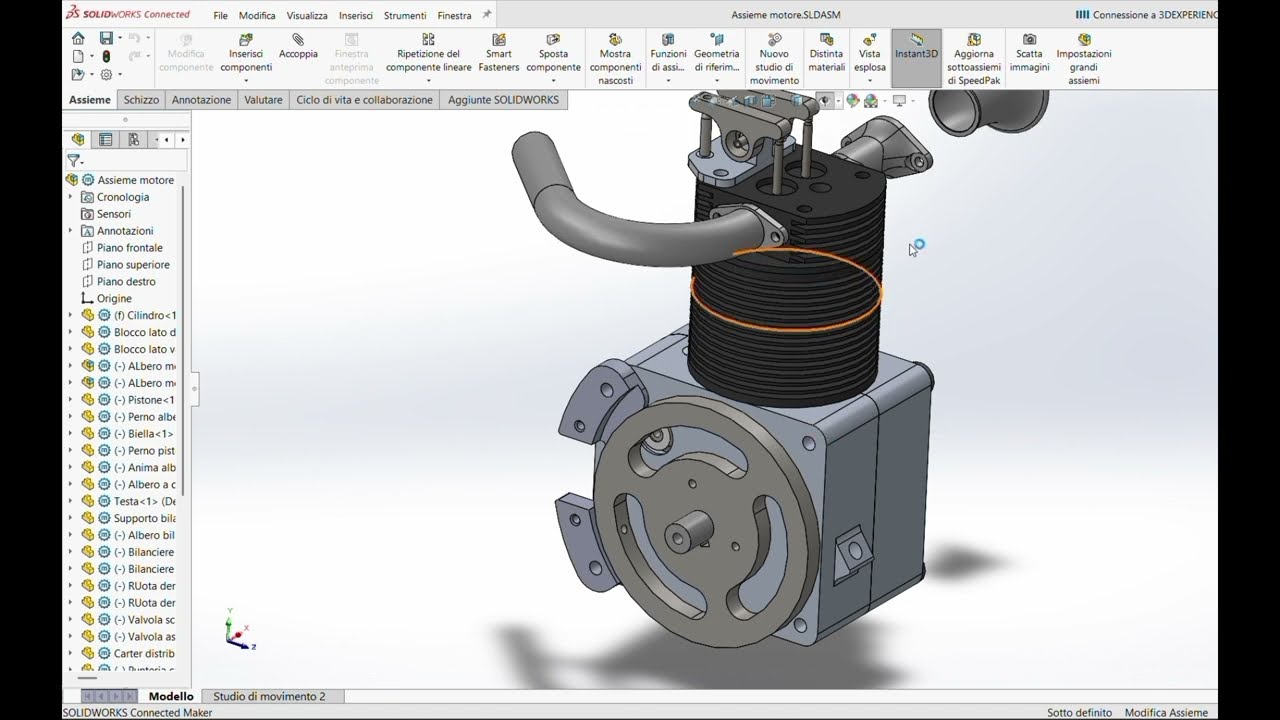Click the Save floppy disk icon
This screenshot has height=720, width=1280.
[106, 38]
